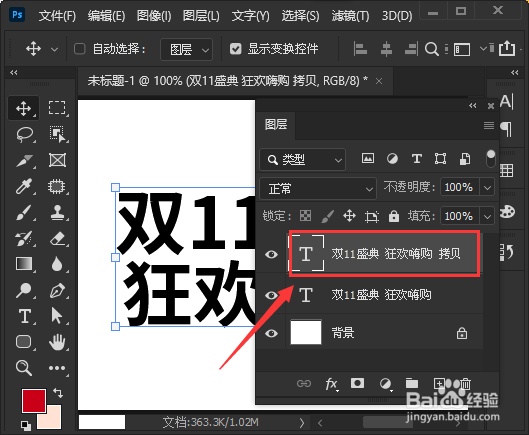Screen dimensions: 529x435
Task: Open the 文件(F) menu
Action: point(57,16)
